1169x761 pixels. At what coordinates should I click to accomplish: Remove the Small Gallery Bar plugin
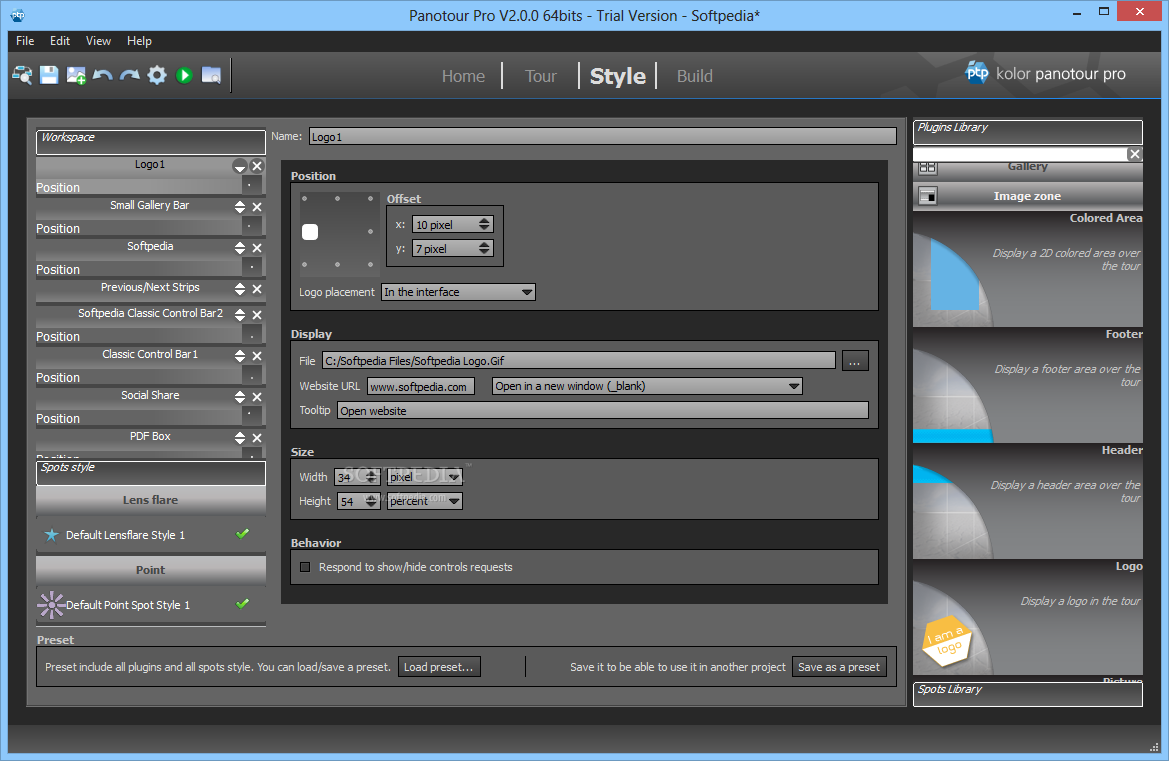[x=256, y=207]
